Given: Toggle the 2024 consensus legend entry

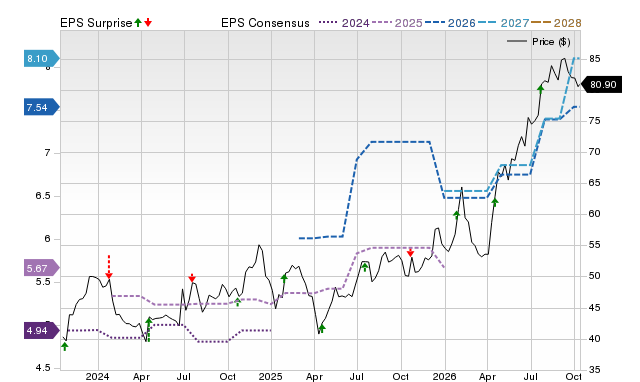Looking at the screenshot, I should (x=344, y=23).
